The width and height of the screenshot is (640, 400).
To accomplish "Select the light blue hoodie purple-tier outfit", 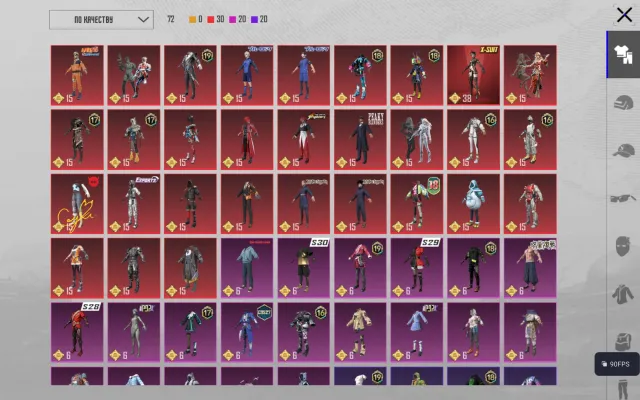I will point(247,268).
